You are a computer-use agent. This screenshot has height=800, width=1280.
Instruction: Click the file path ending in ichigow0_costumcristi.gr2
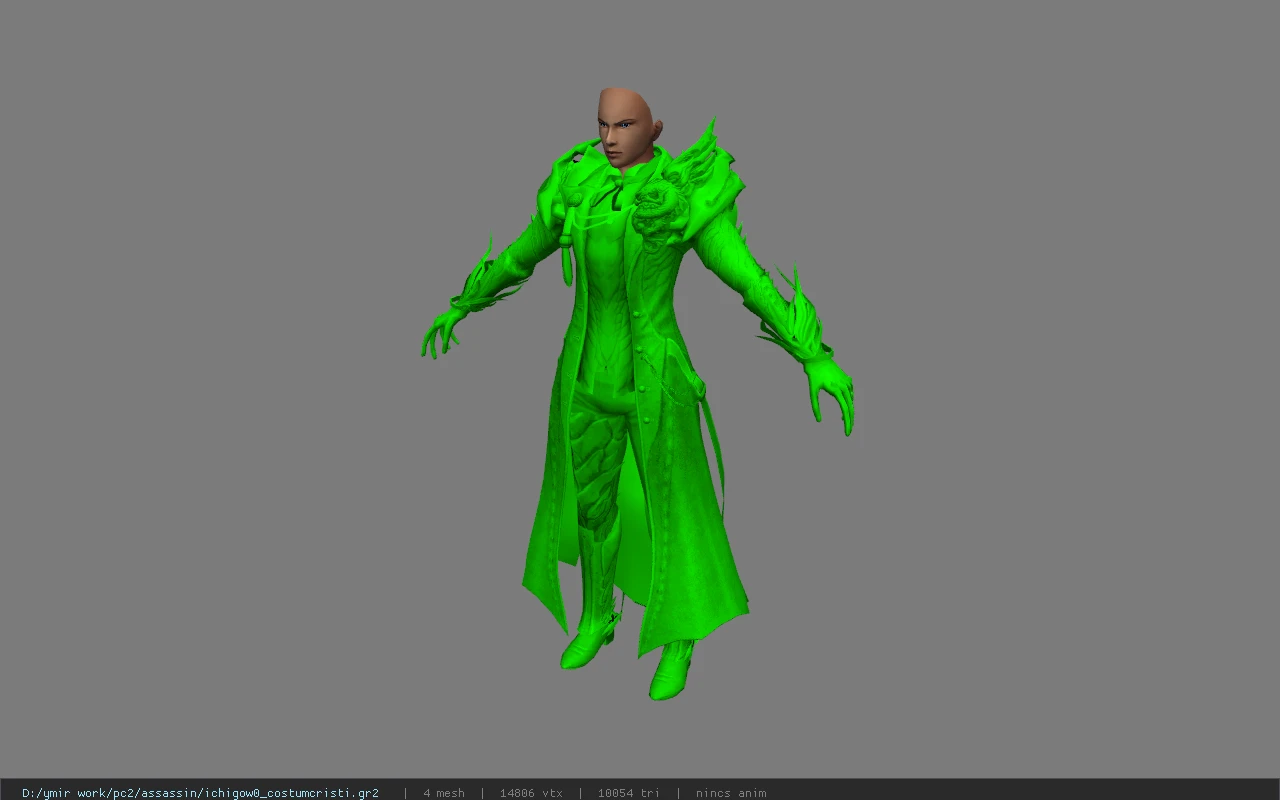pos(200,793)
